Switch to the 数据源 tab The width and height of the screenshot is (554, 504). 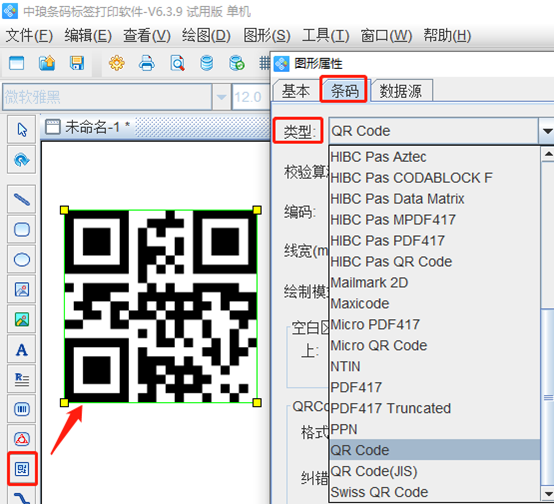click(x=401, y=91)
